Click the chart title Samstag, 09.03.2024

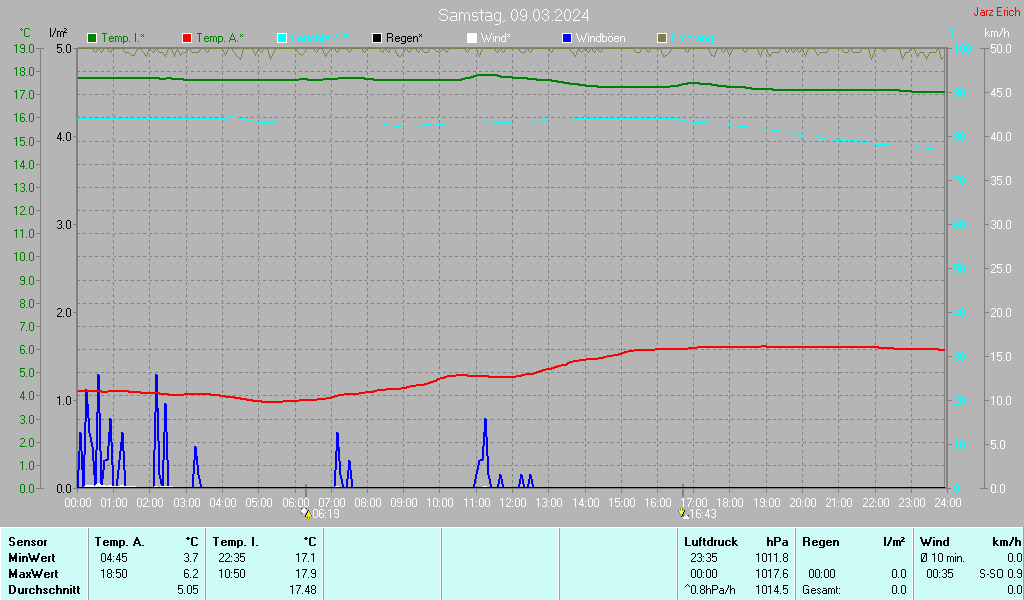(513, 15)
